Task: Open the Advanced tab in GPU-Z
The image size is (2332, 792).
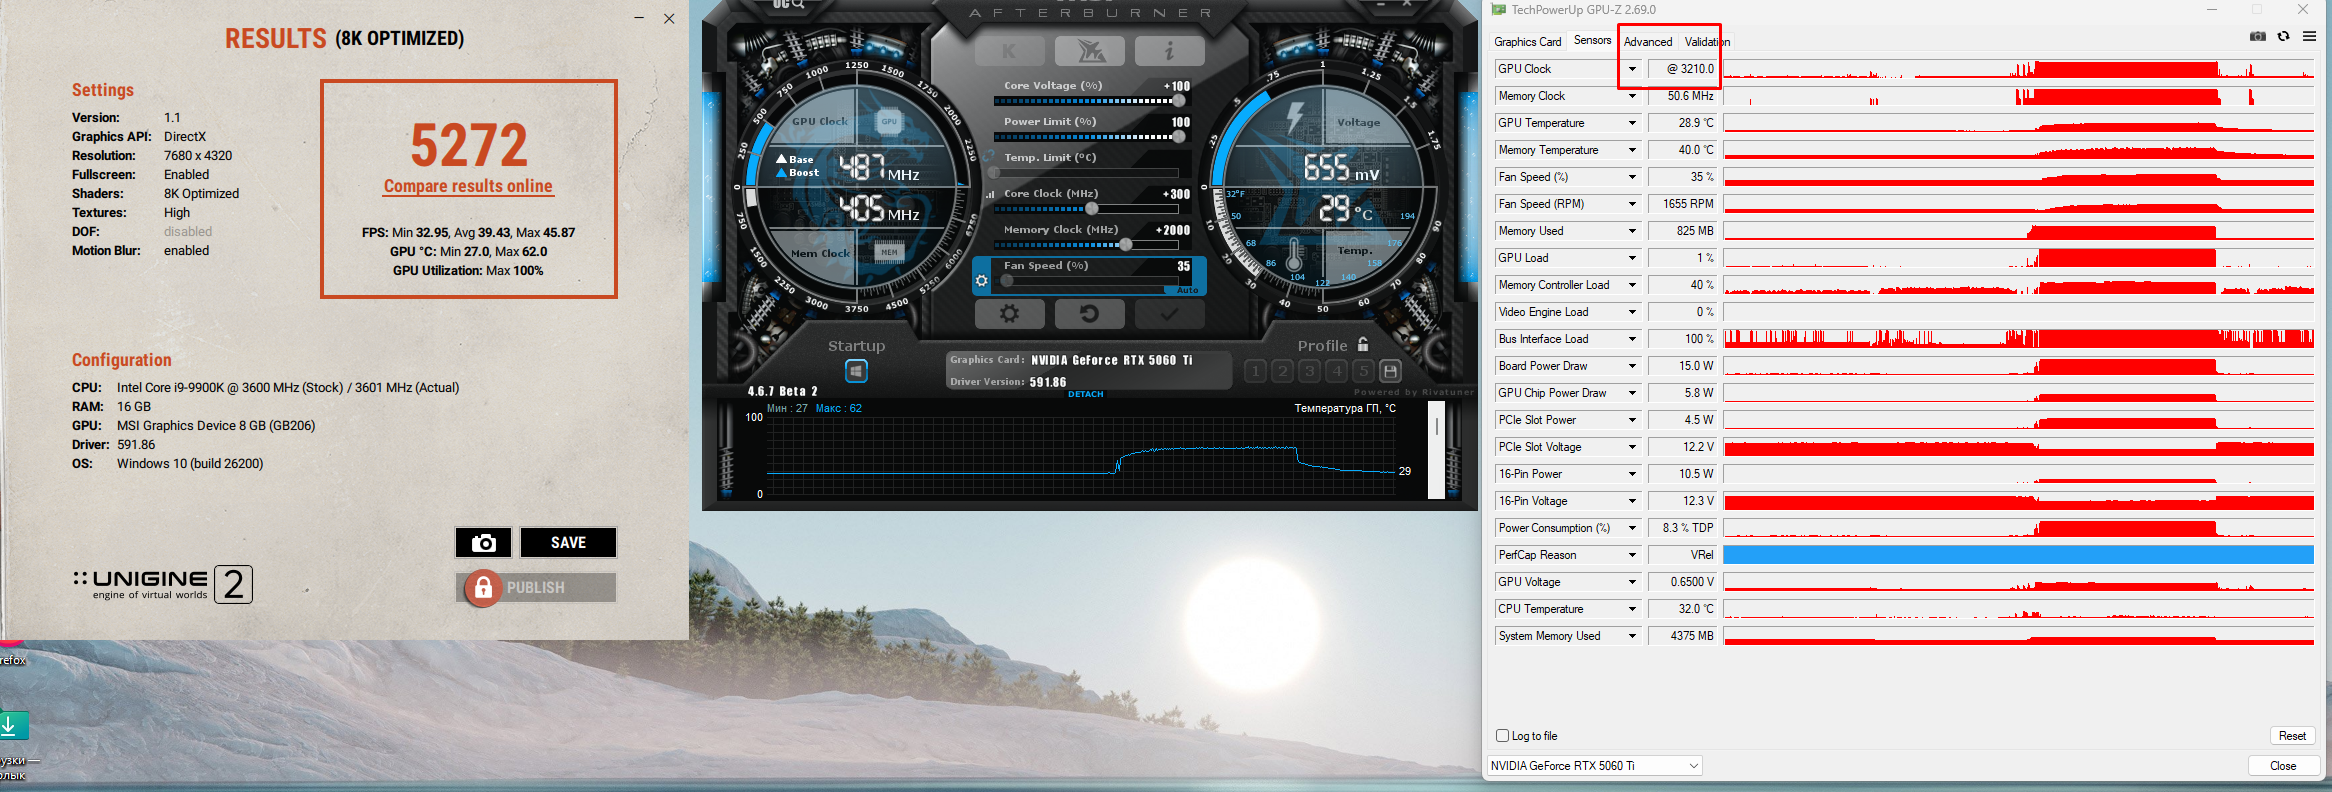Action: (1647, 42)
